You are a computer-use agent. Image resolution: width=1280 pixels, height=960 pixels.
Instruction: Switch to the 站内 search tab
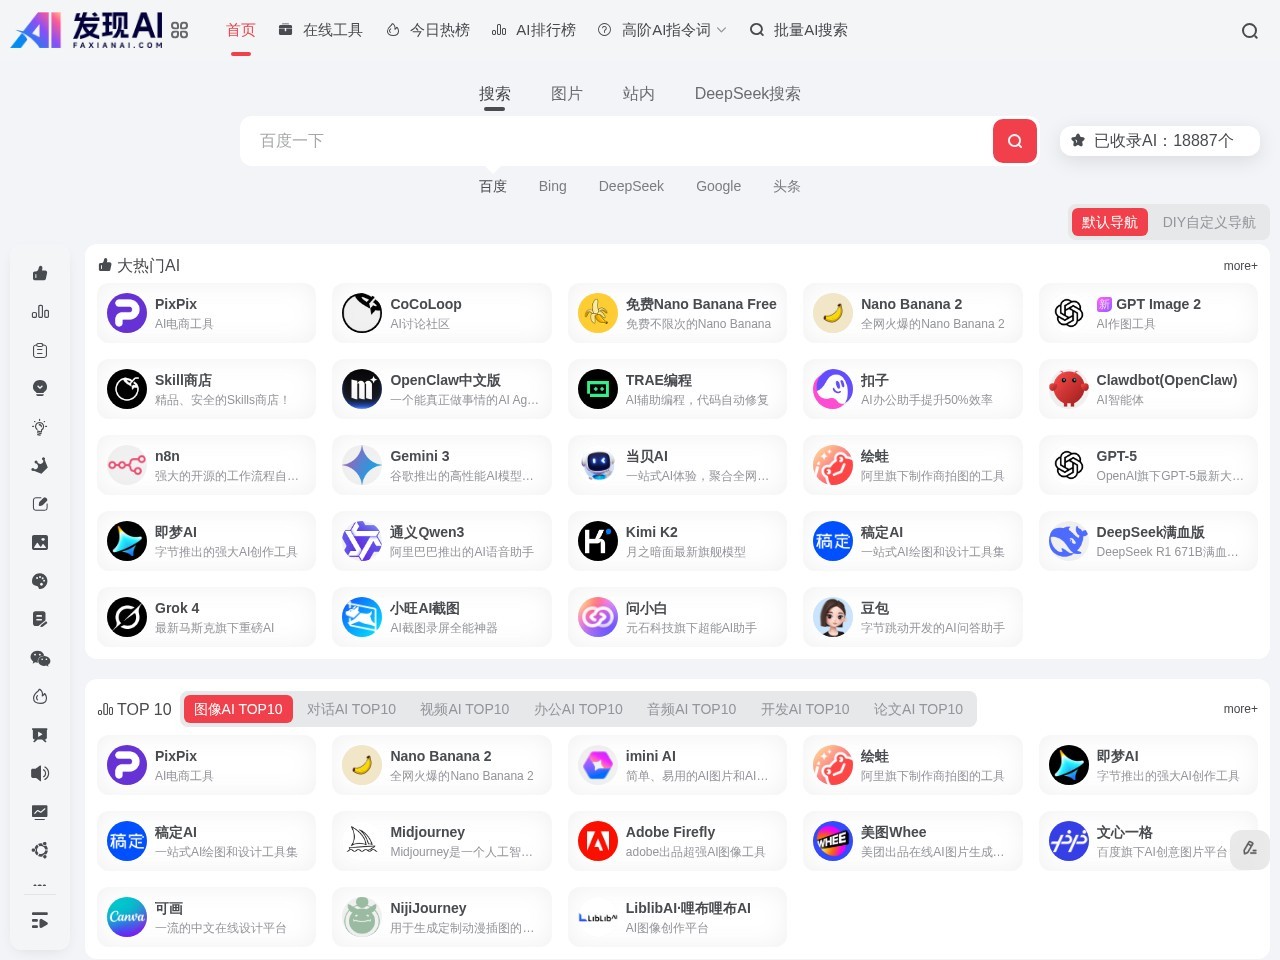(639, 93)
